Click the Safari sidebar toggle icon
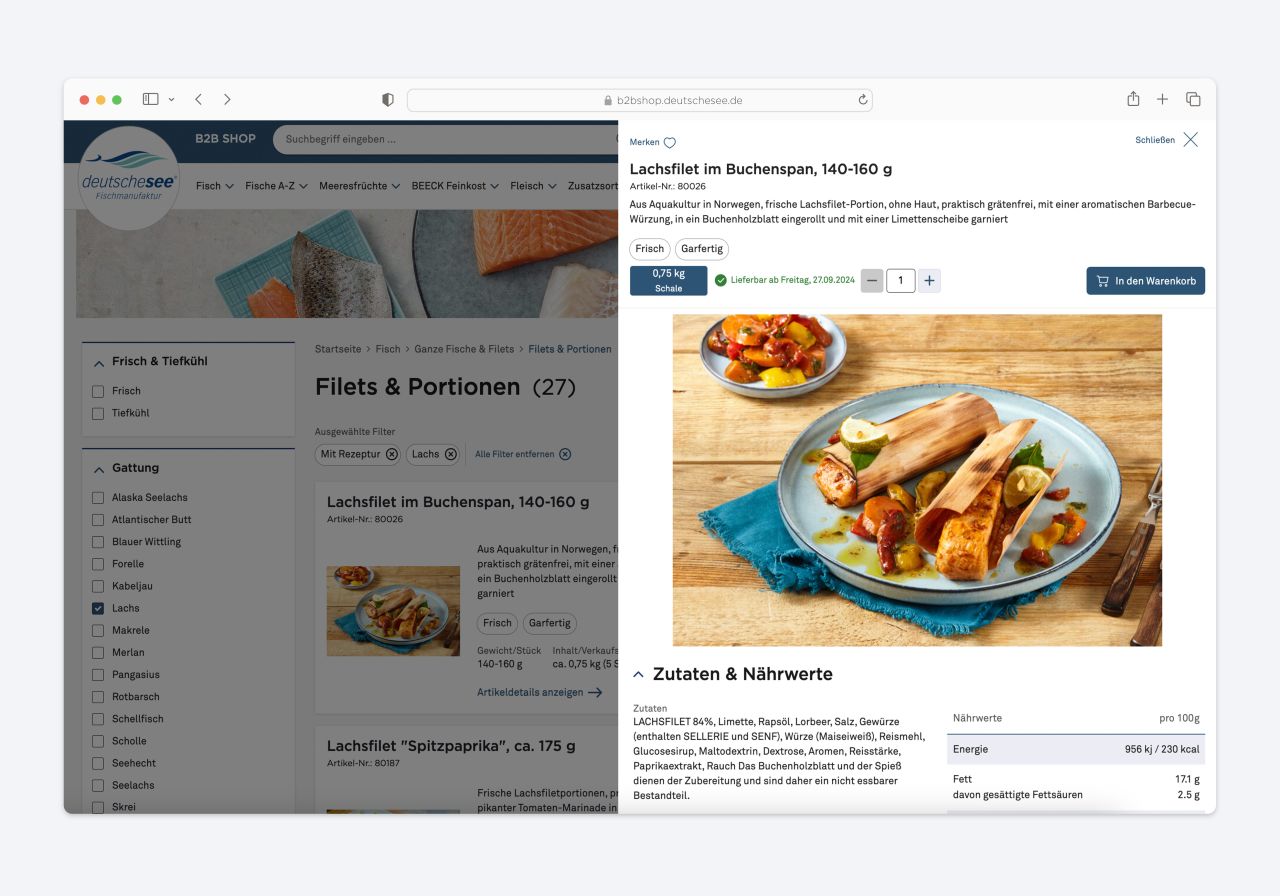The height and width of the screenshot is (896, 1280). (151, 99)
